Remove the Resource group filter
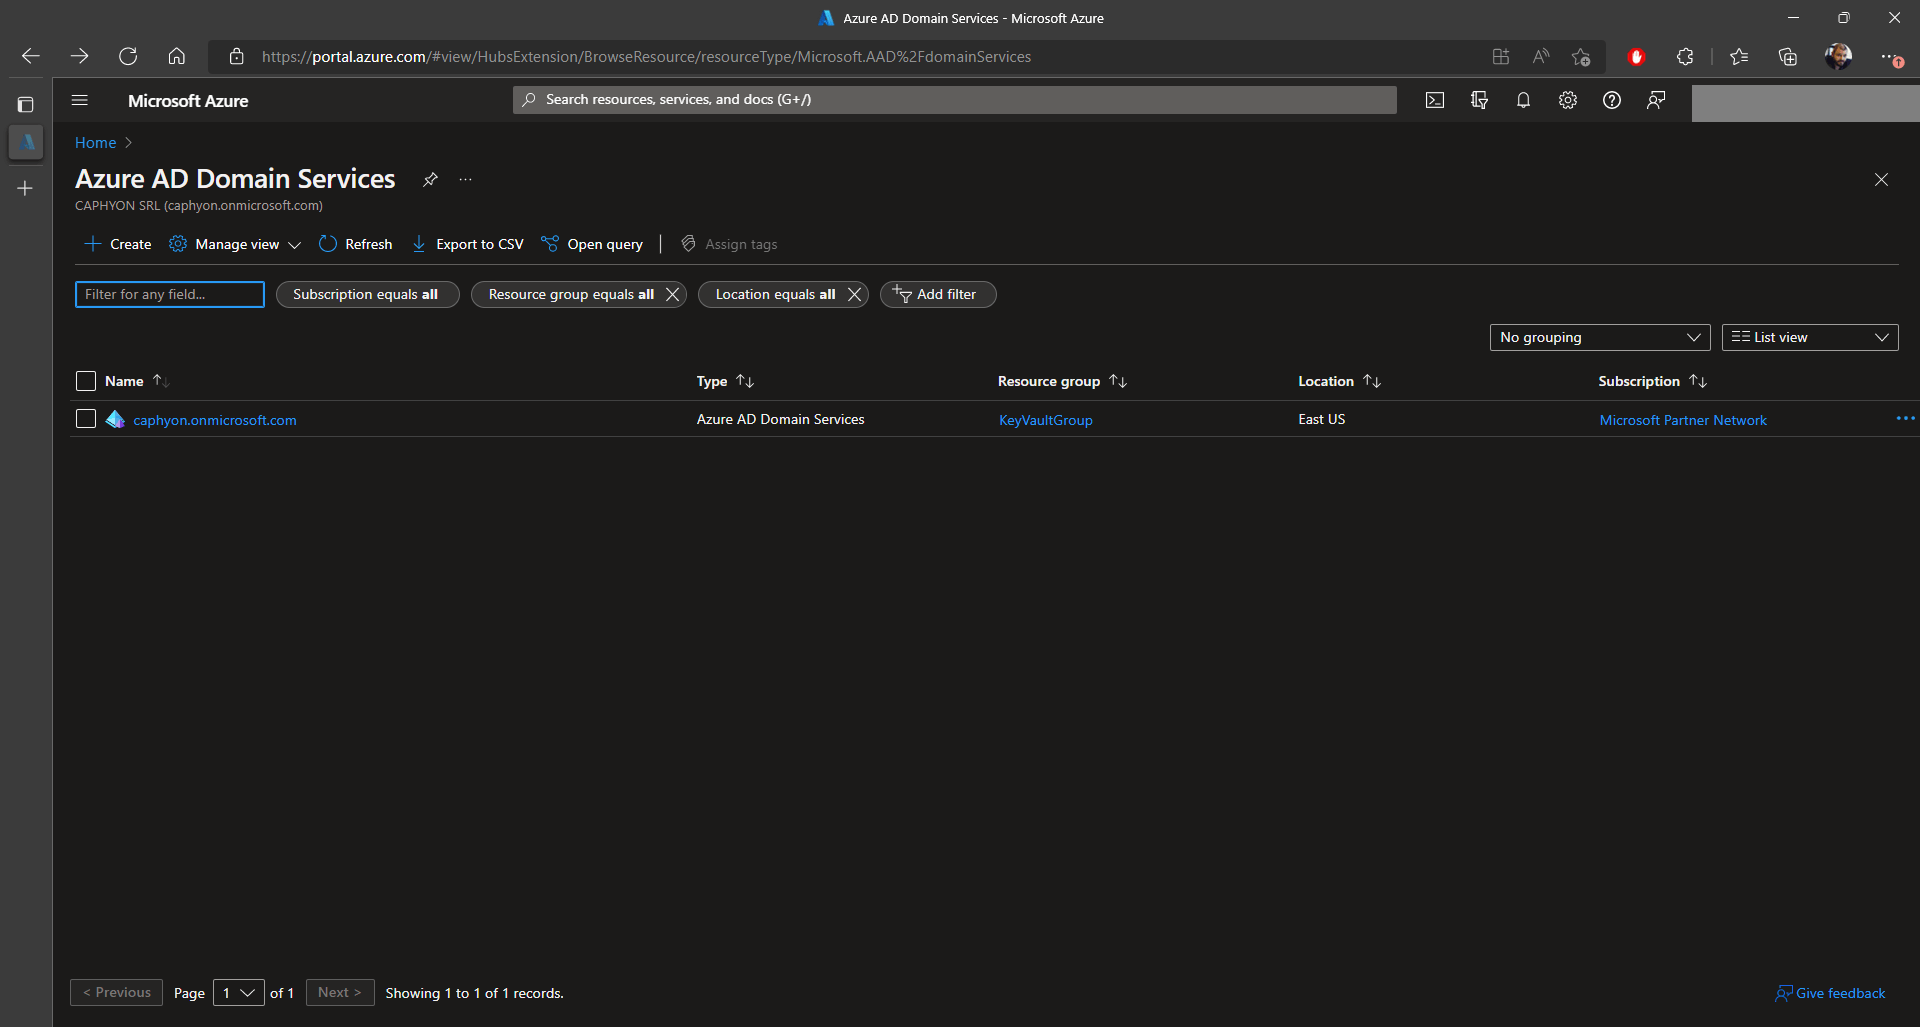 click(672, 294)
